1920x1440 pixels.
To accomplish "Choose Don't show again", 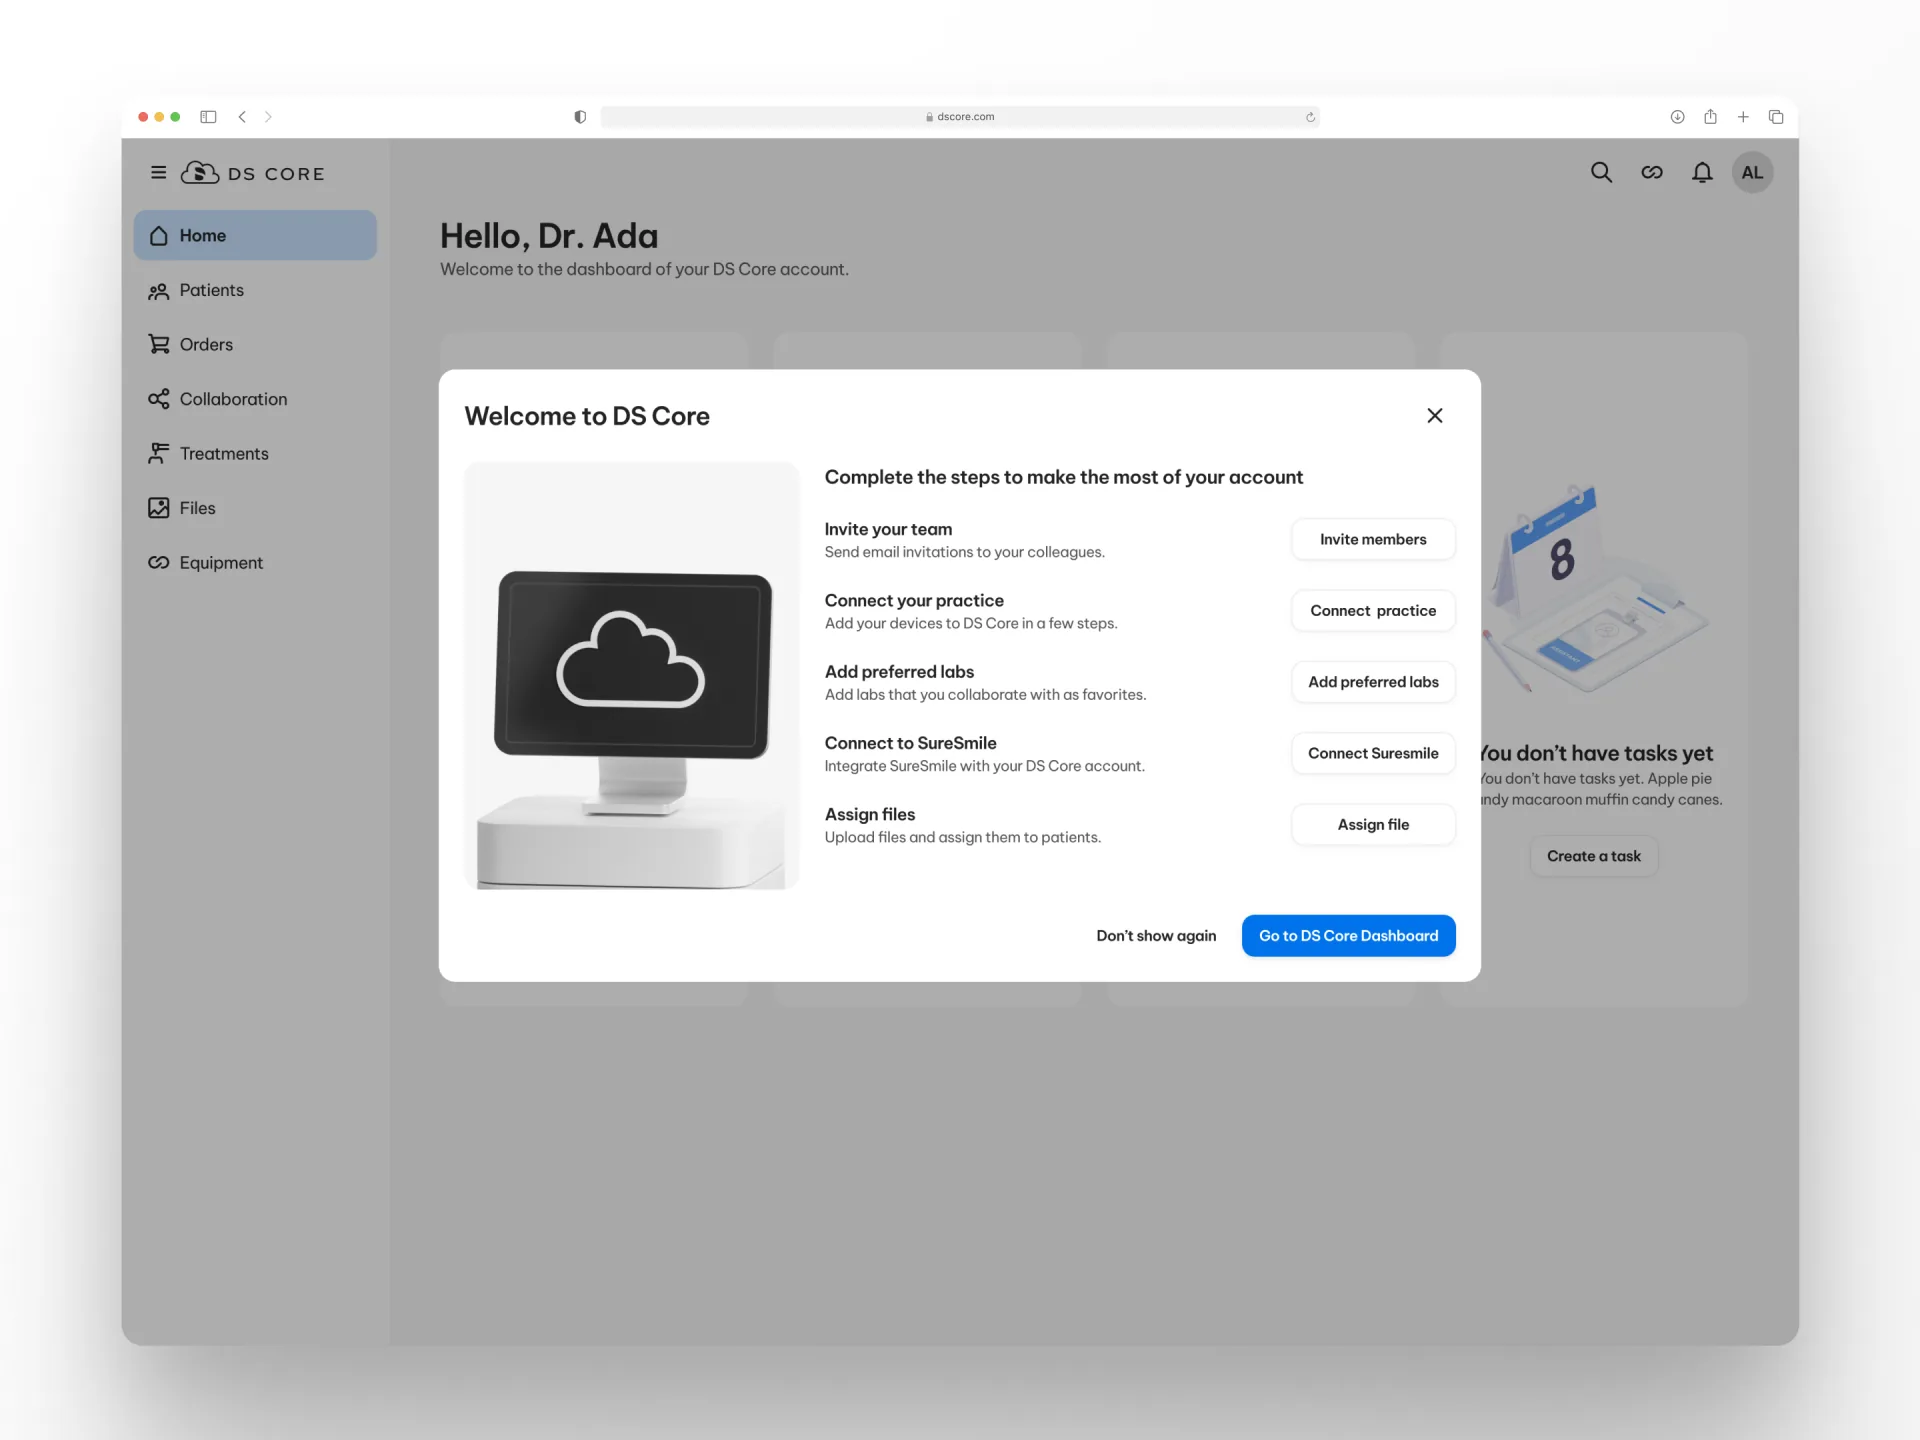I will (1156, 936).
